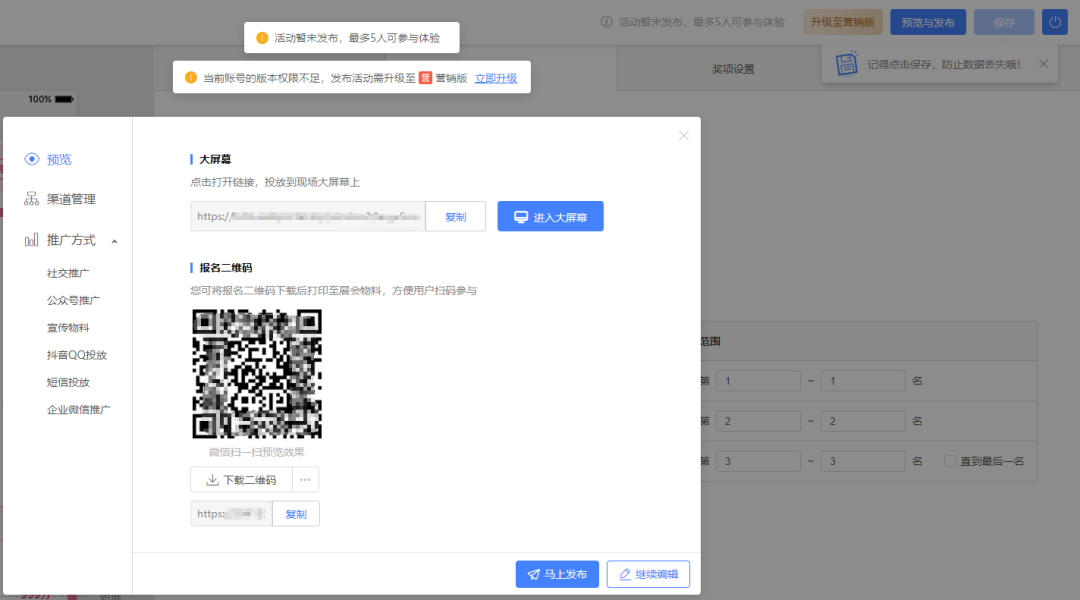Click 继续编辑 to continue editing
This screenshot has height=600, width=1080.
[x=648, y=574]
